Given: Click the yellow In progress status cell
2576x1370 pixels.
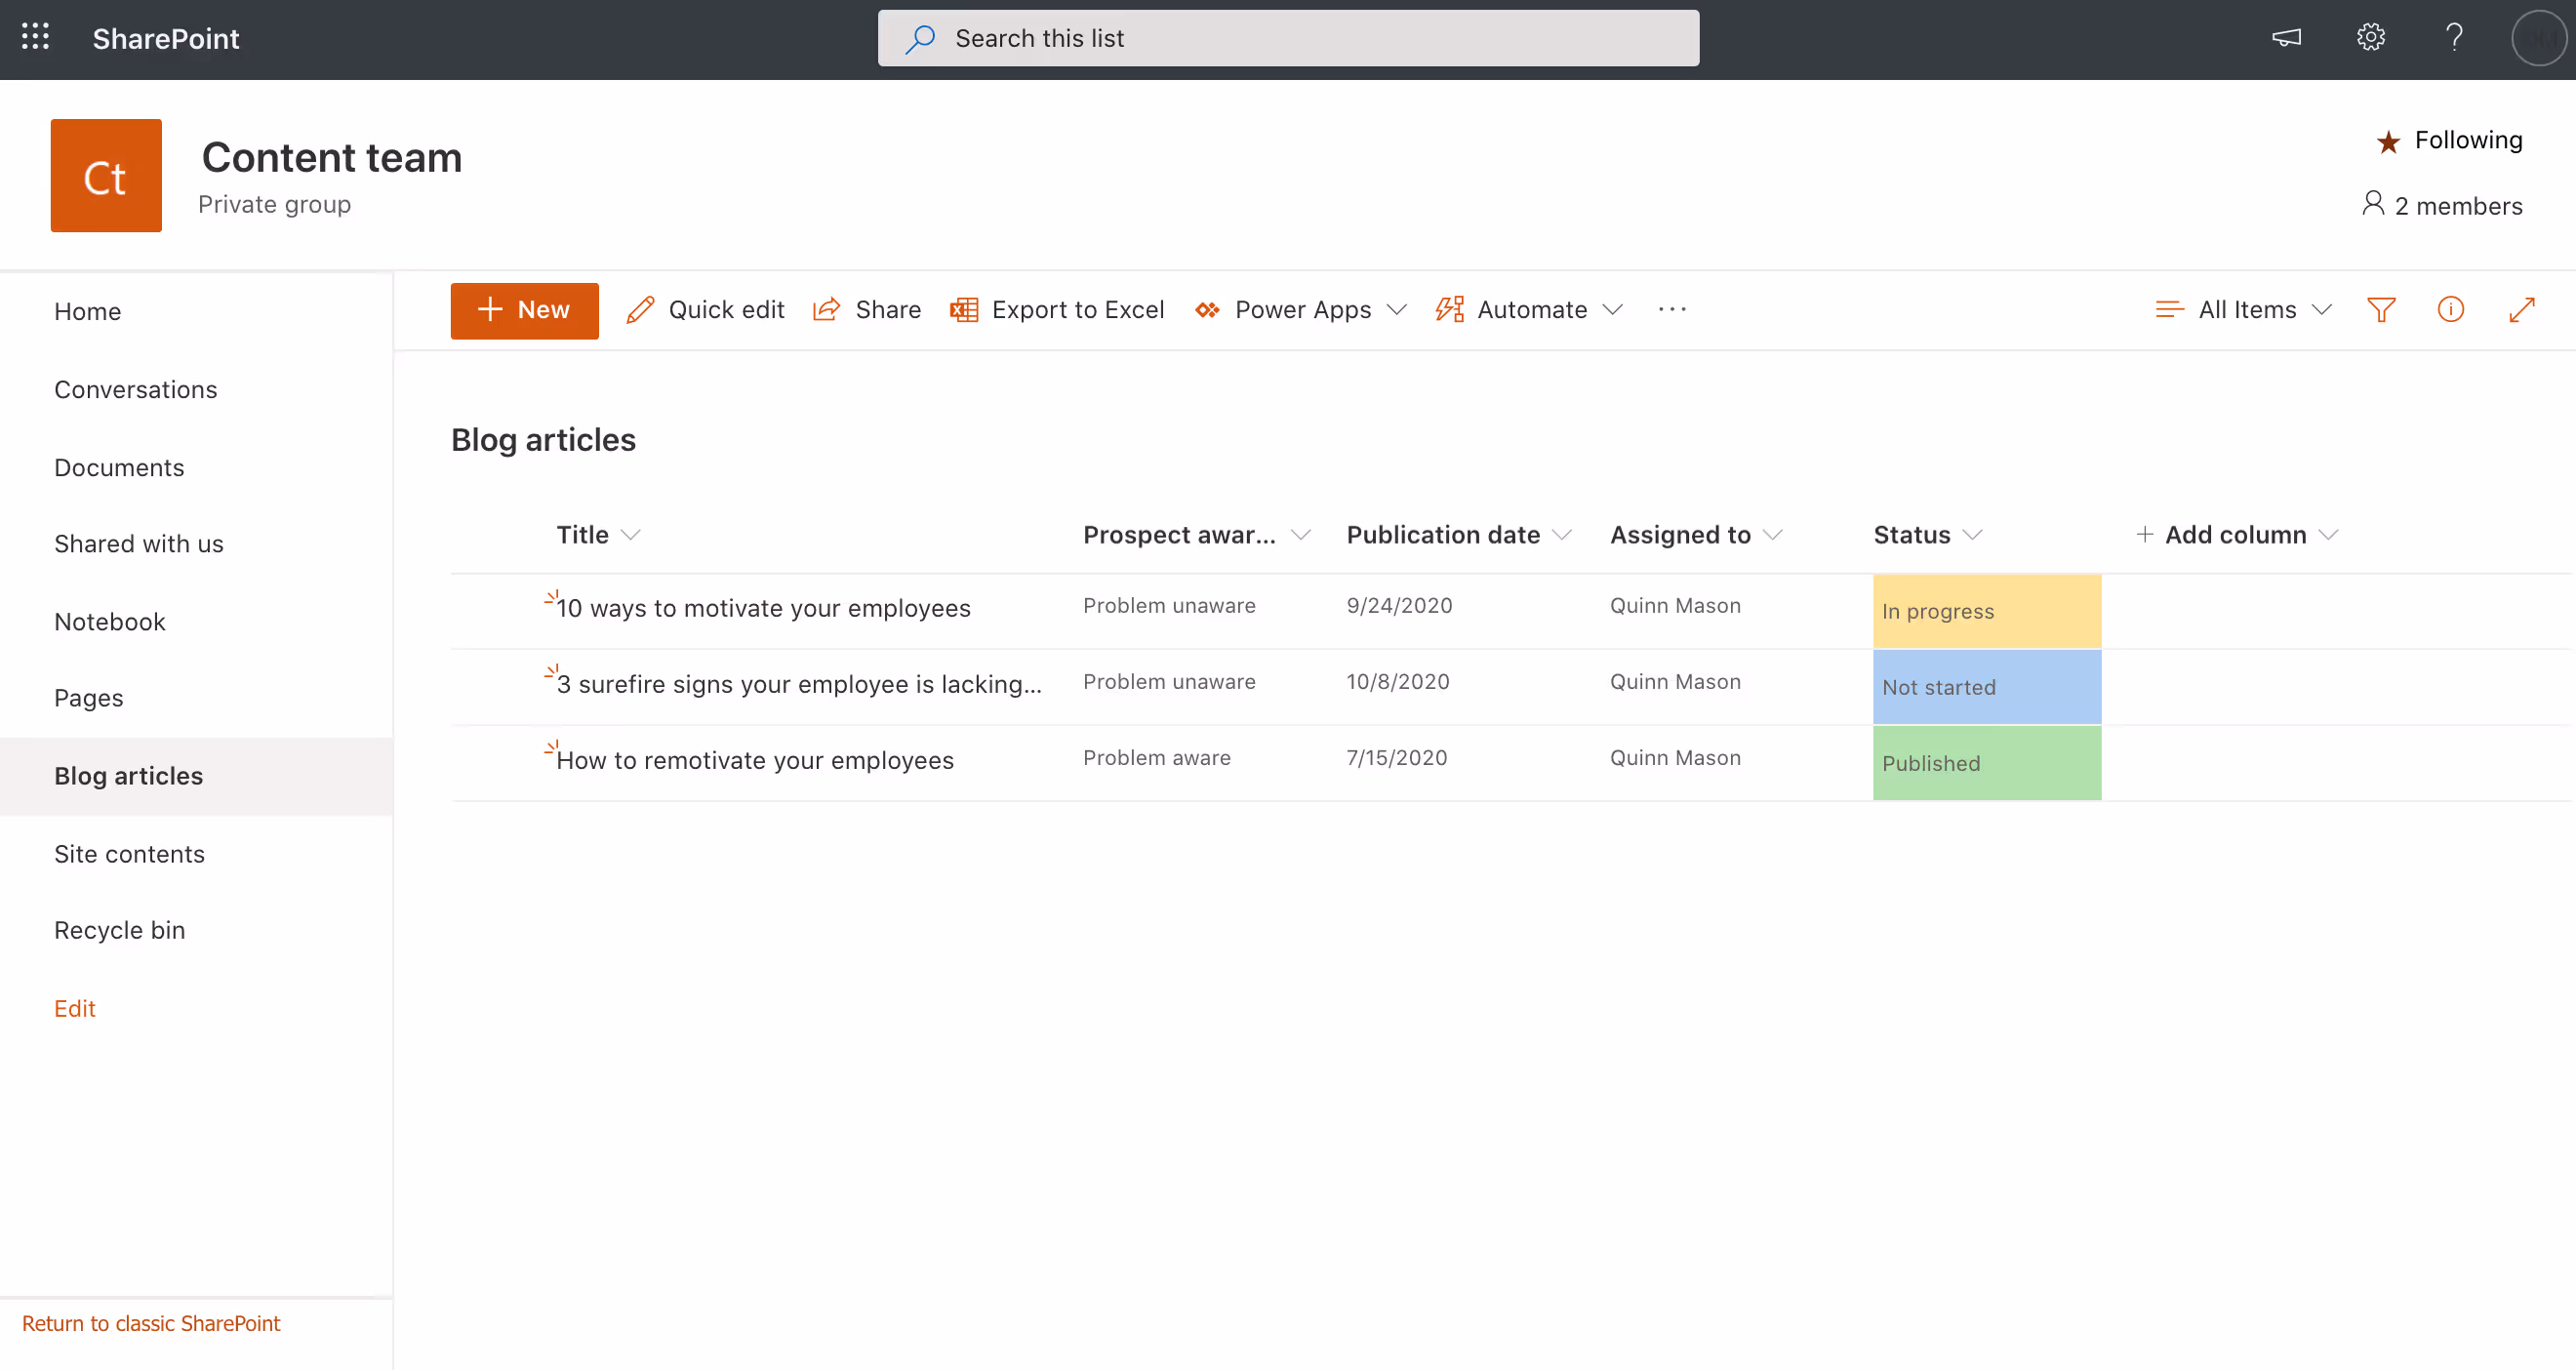Looking at the screenshot, I should tap(1986, 611).
